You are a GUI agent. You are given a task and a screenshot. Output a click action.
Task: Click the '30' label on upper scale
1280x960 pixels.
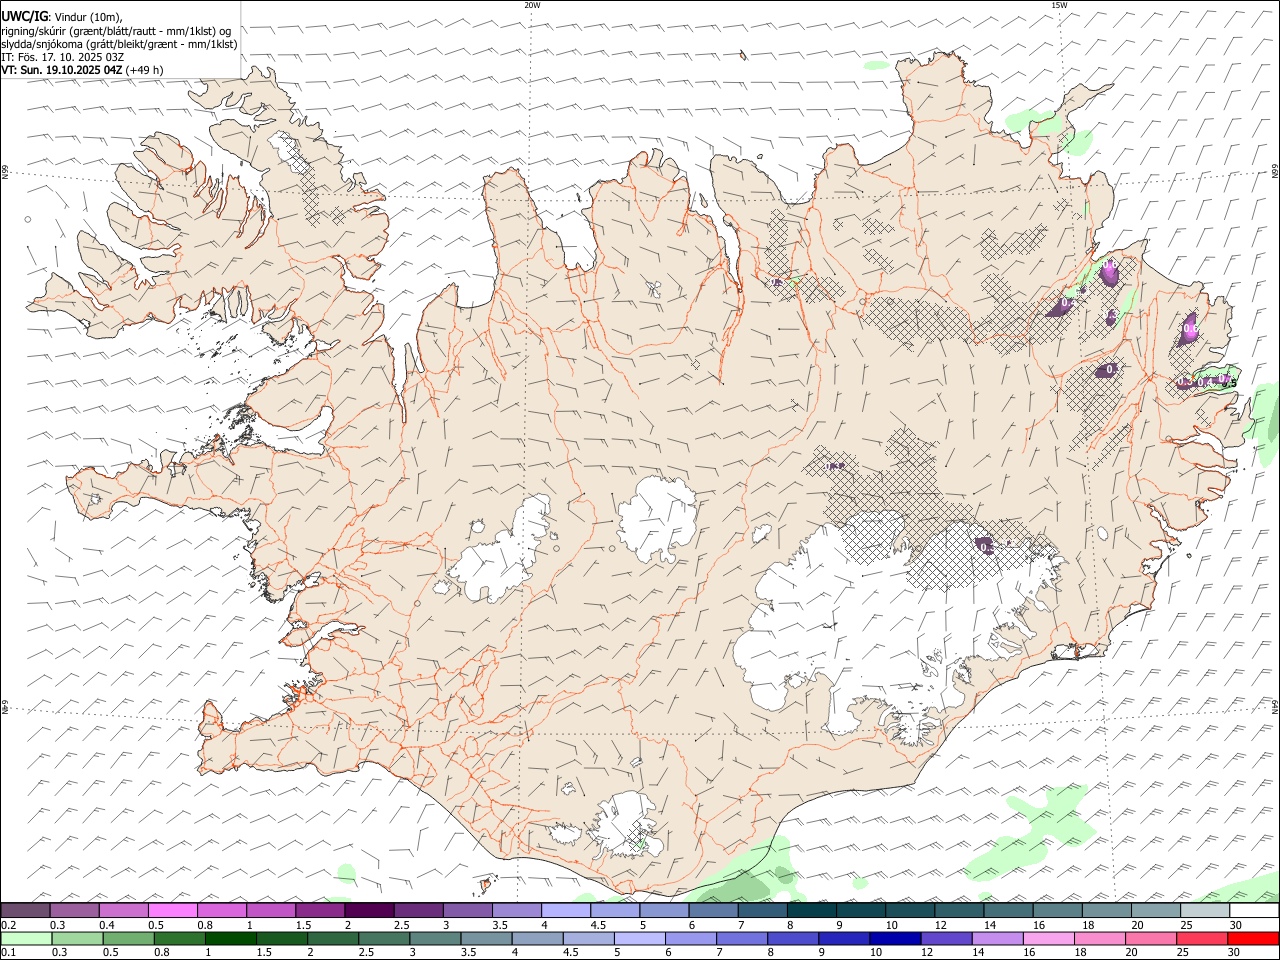(1235, 925)
